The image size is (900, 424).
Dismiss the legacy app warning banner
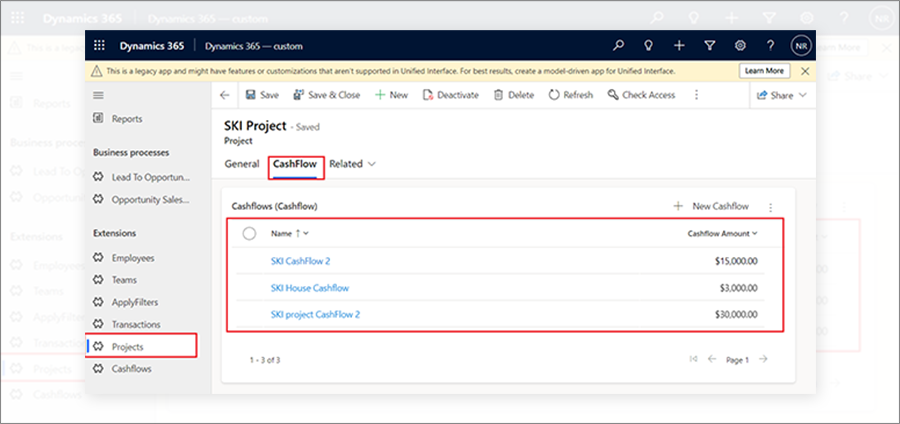(x=805, y=71)
